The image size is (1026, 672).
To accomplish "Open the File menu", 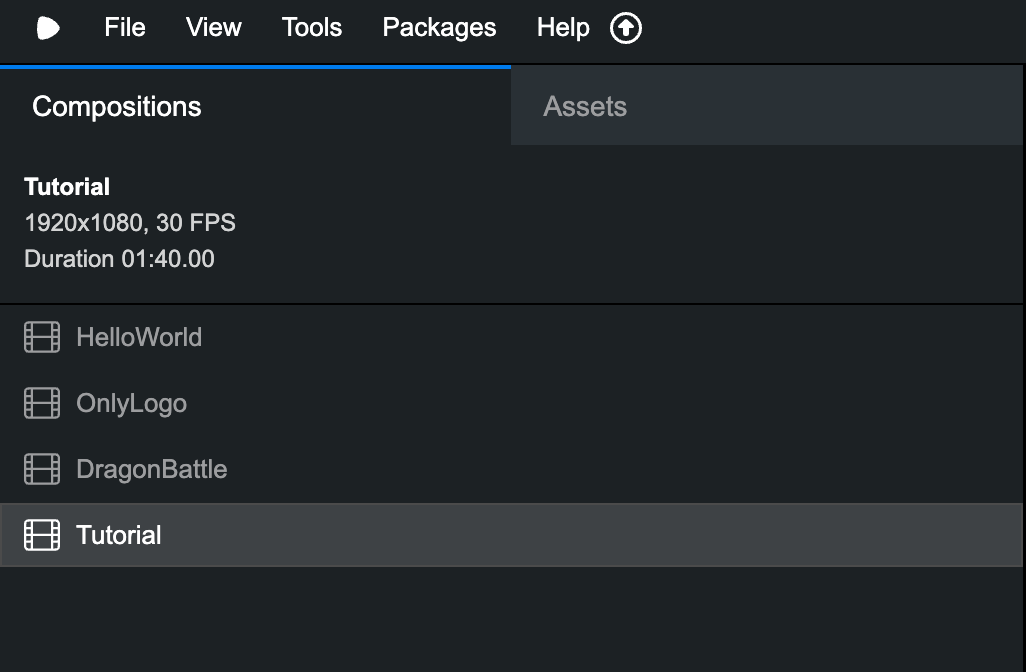I will (x=125, y=28).
